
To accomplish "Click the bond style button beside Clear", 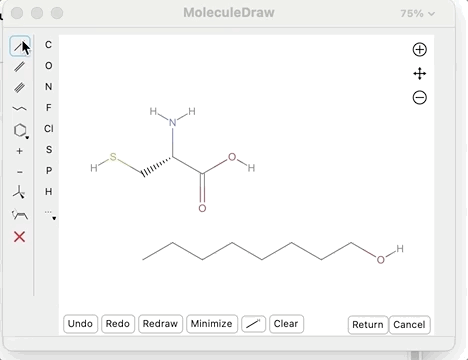I will [253, 324].
